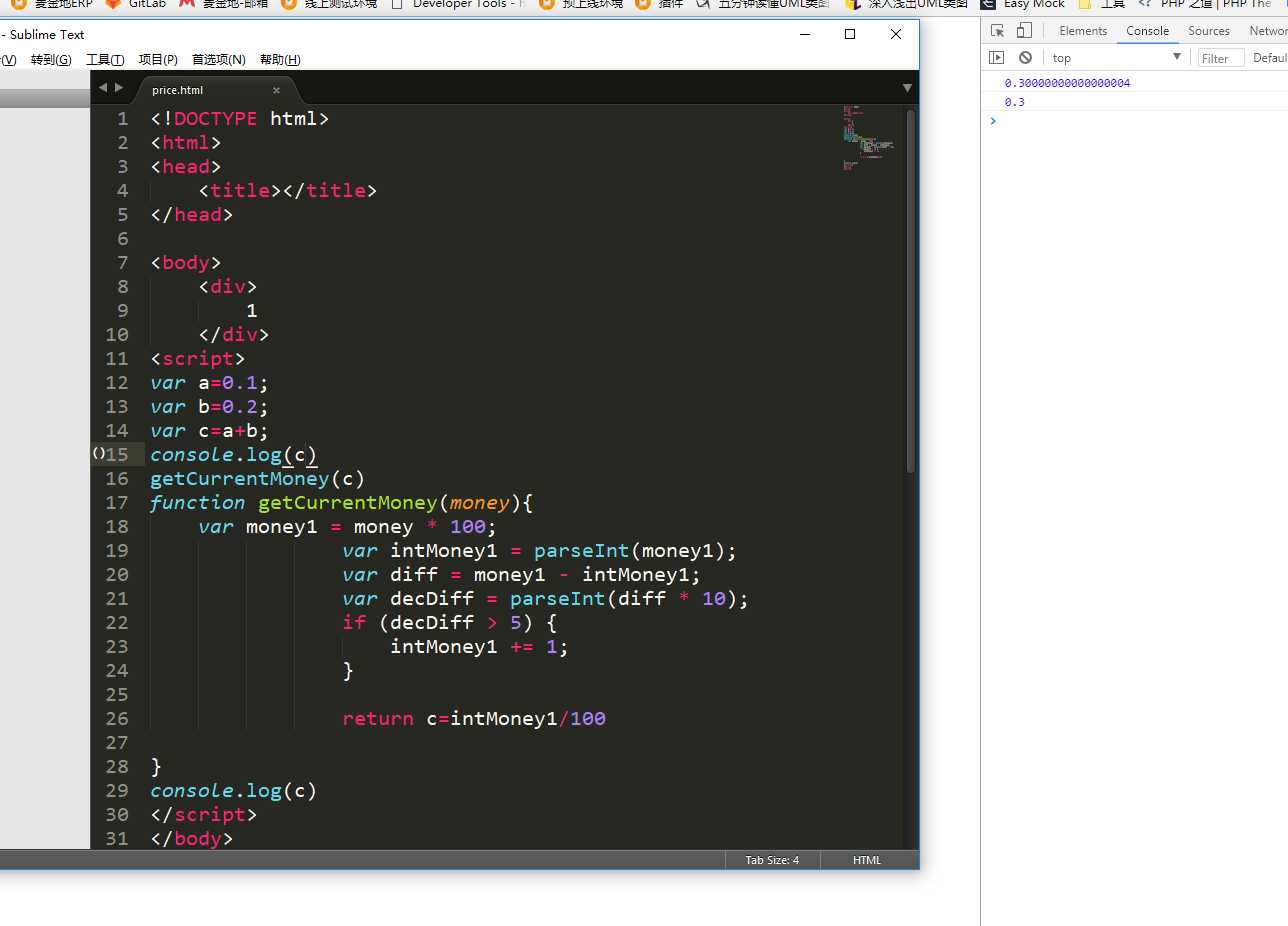
Task: Click the Tab Size: 4 status item
Action: click(772, 860)
